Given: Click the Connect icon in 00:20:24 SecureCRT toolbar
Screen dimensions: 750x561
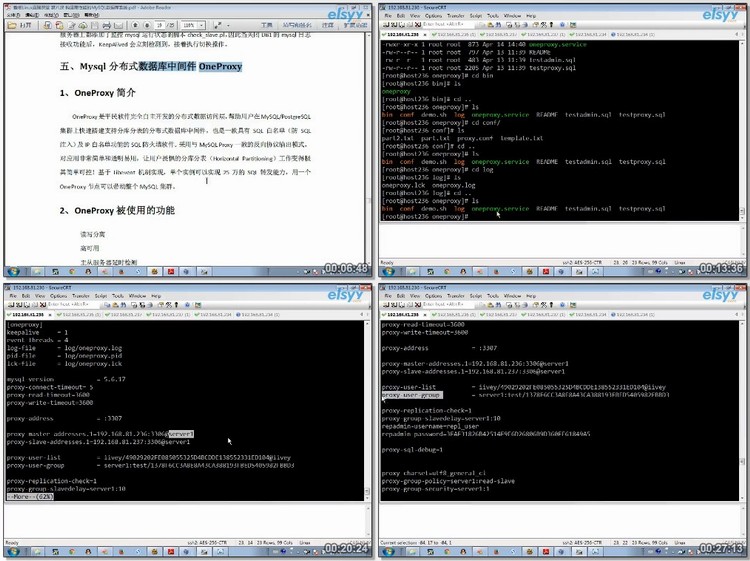Looking at the screenshot, I should [x=11, y=305].
